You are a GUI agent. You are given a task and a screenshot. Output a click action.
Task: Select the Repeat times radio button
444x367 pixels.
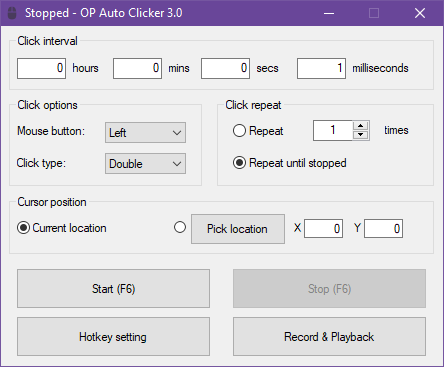pyautogui.click(x=239, y=131)
